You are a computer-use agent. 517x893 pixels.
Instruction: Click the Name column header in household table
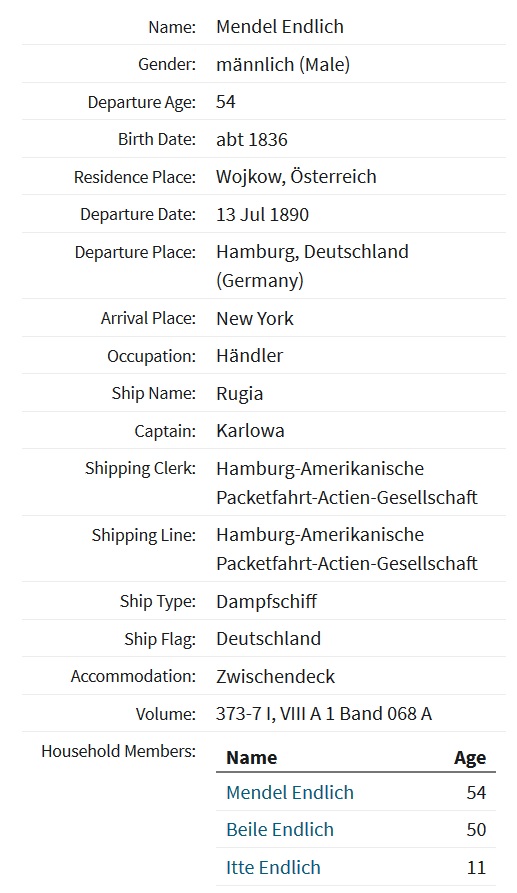point(252,758)
